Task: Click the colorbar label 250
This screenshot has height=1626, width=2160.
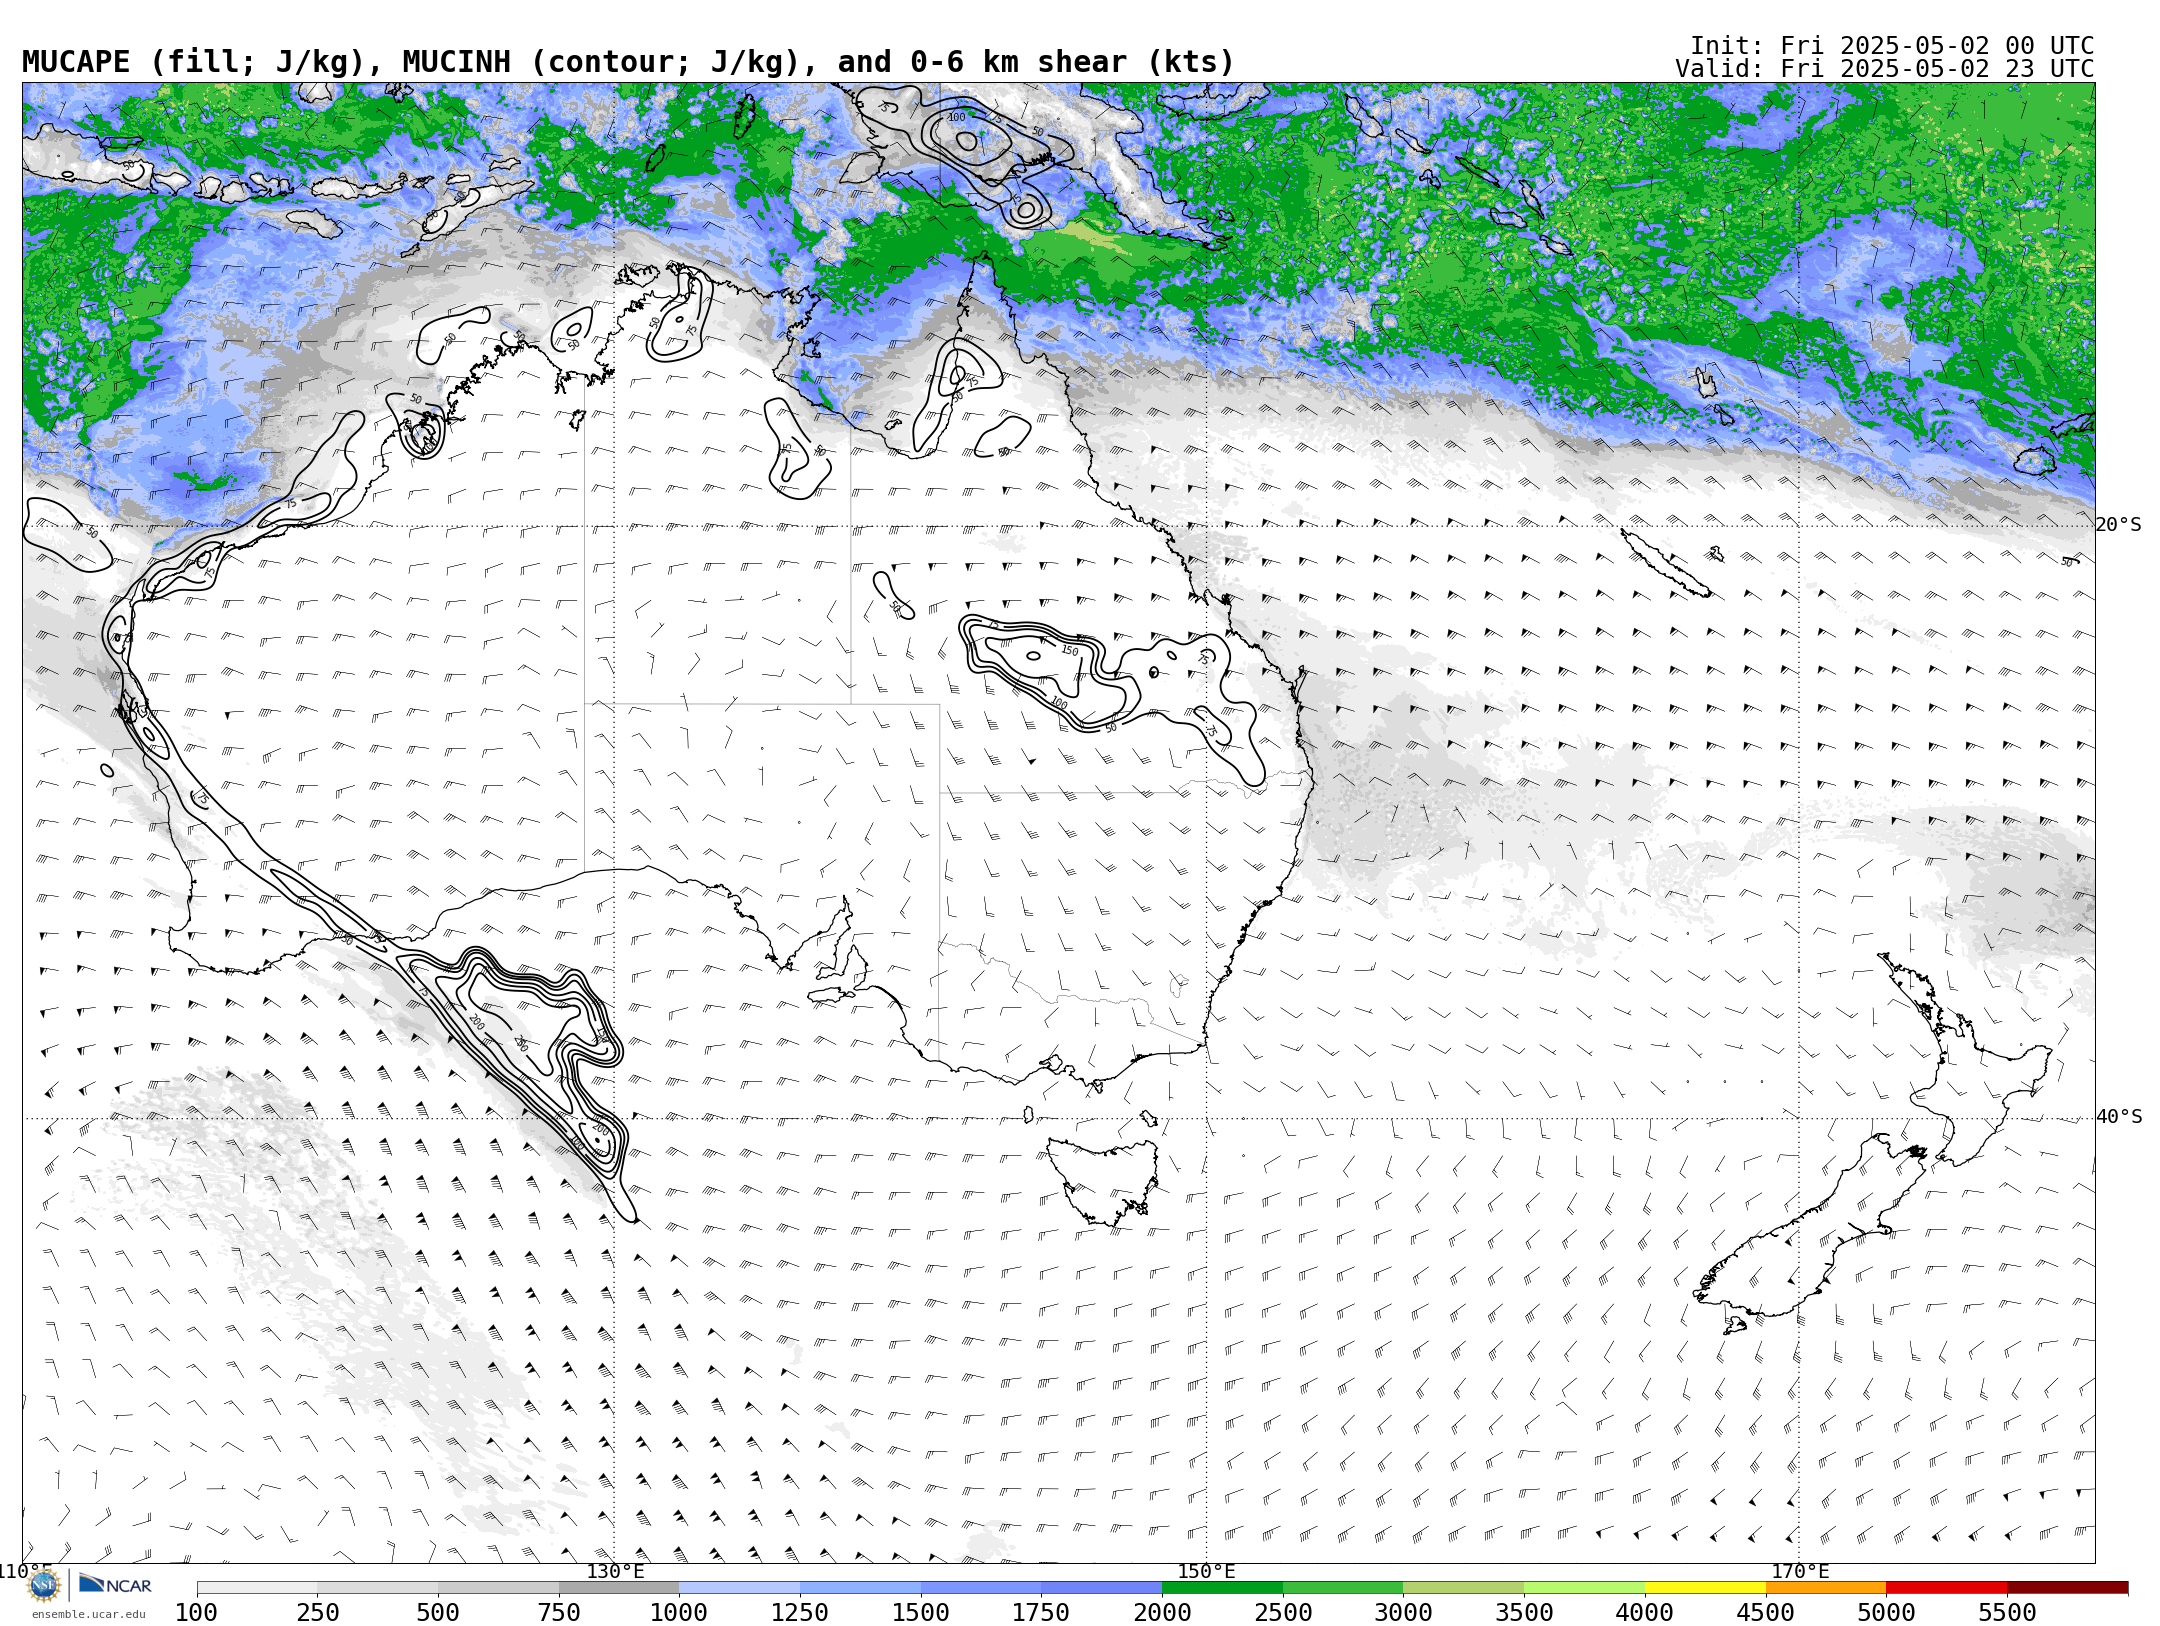Action: click(318, 1612)
